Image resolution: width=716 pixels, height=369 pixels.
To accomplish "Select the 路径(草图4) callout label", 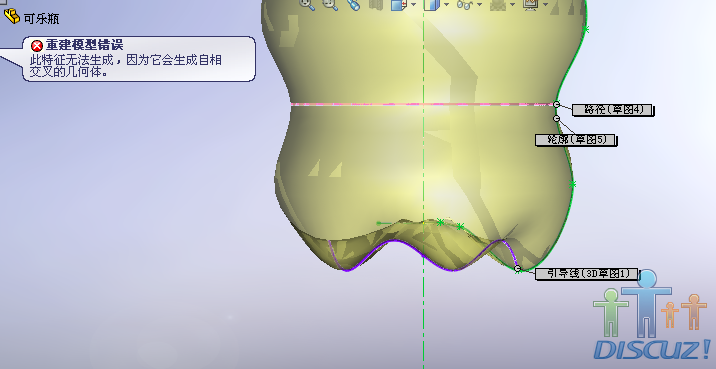I will [x=613, y=110].
